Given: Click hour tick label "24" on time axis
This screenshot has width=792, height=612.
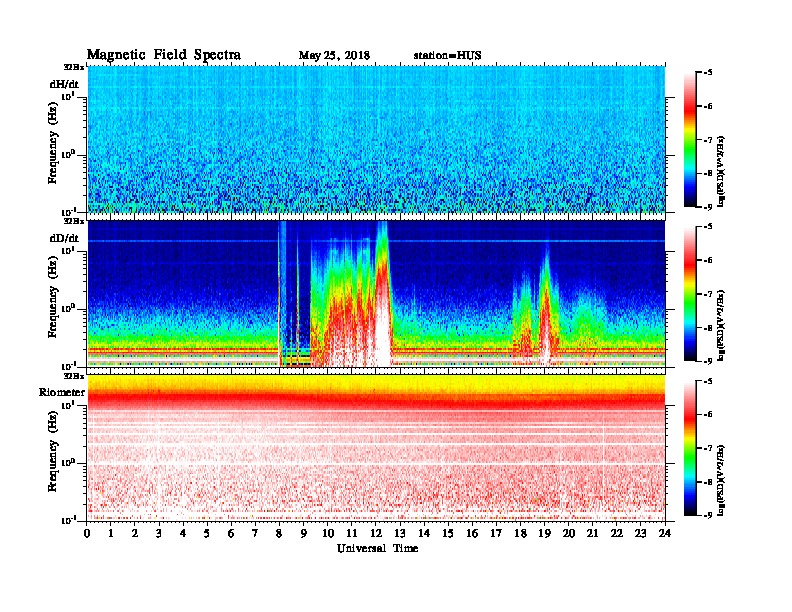Looking at the screenshot, I should [665, 534].
